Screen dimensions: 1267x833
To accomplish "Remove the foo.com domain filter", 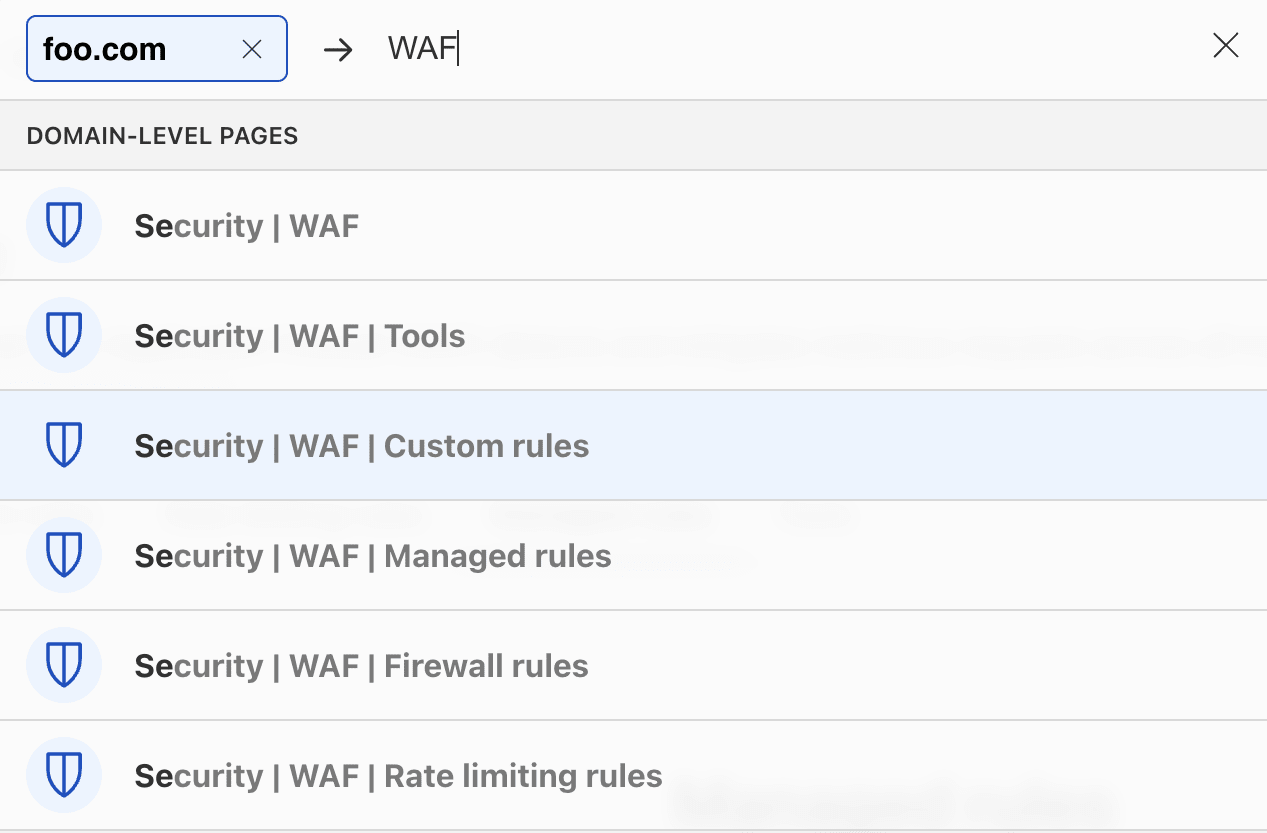I will click(x=252, y=49).
